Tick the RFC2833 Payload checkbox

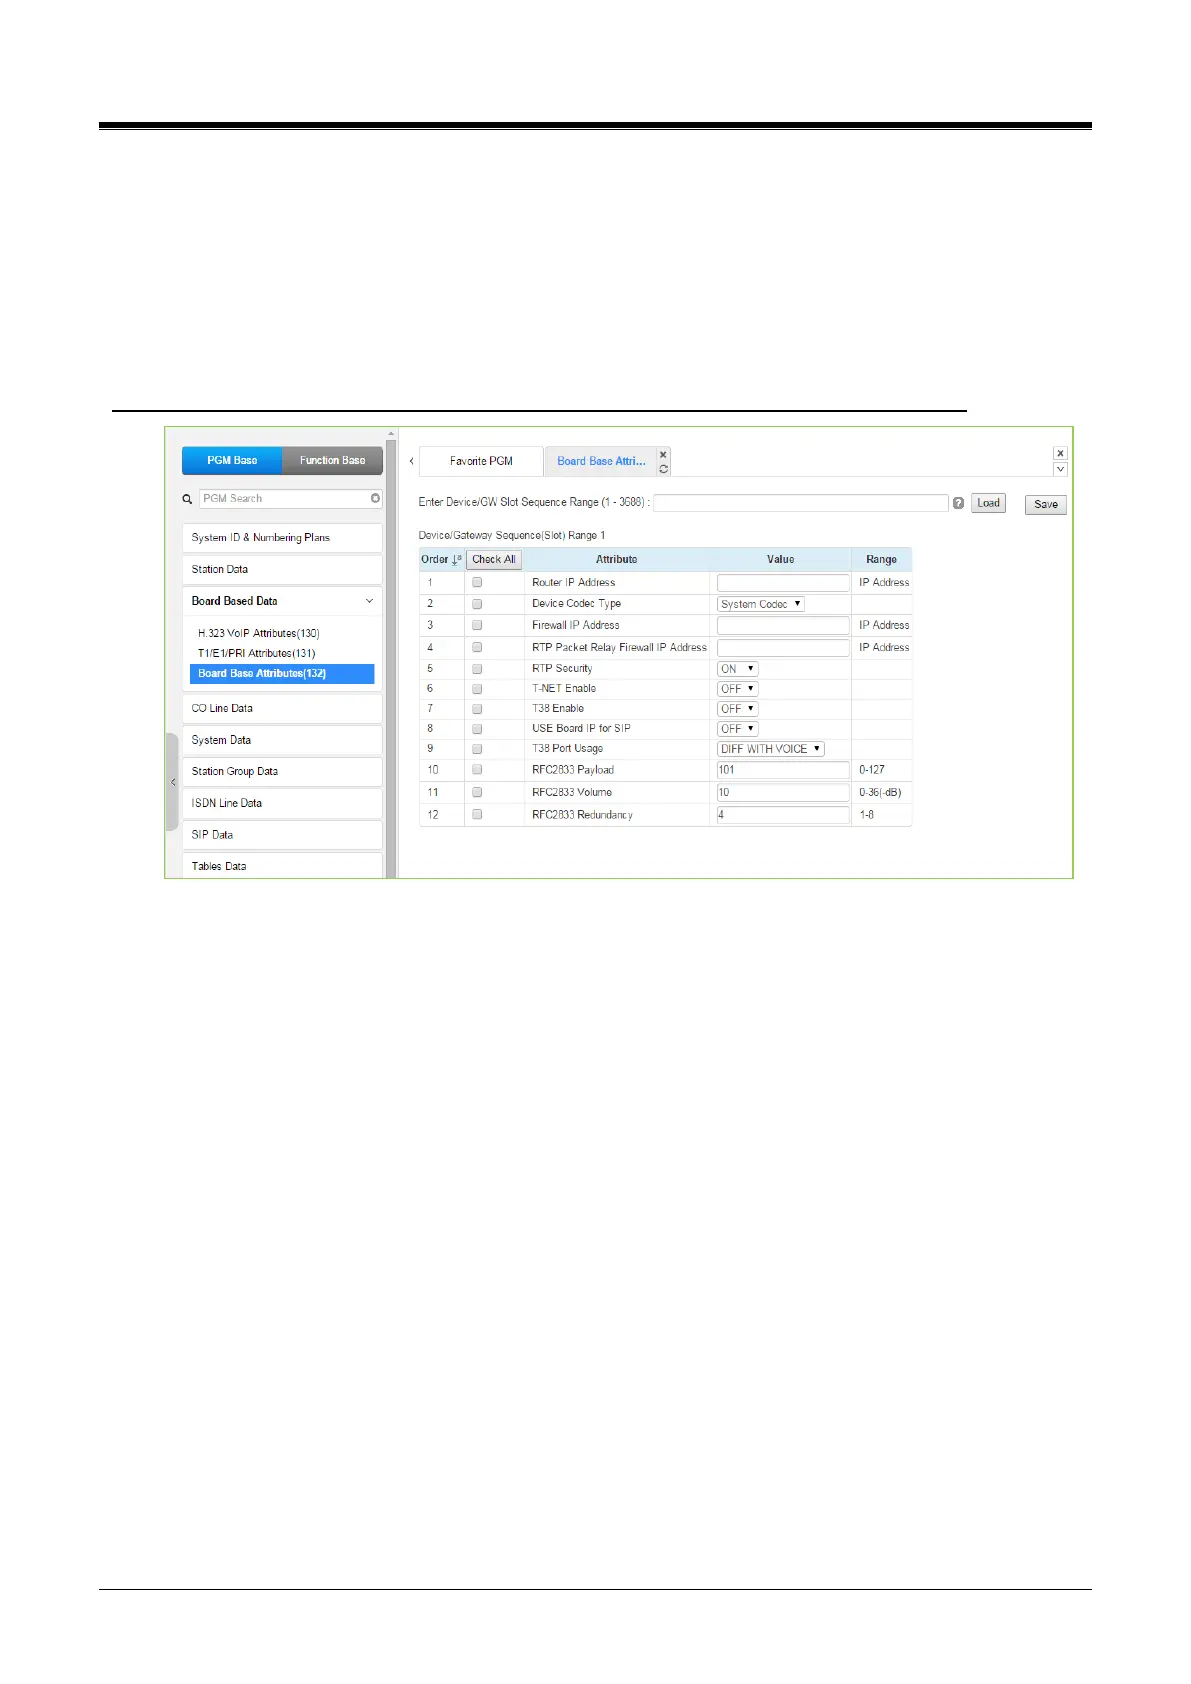[x=477, y=770]
